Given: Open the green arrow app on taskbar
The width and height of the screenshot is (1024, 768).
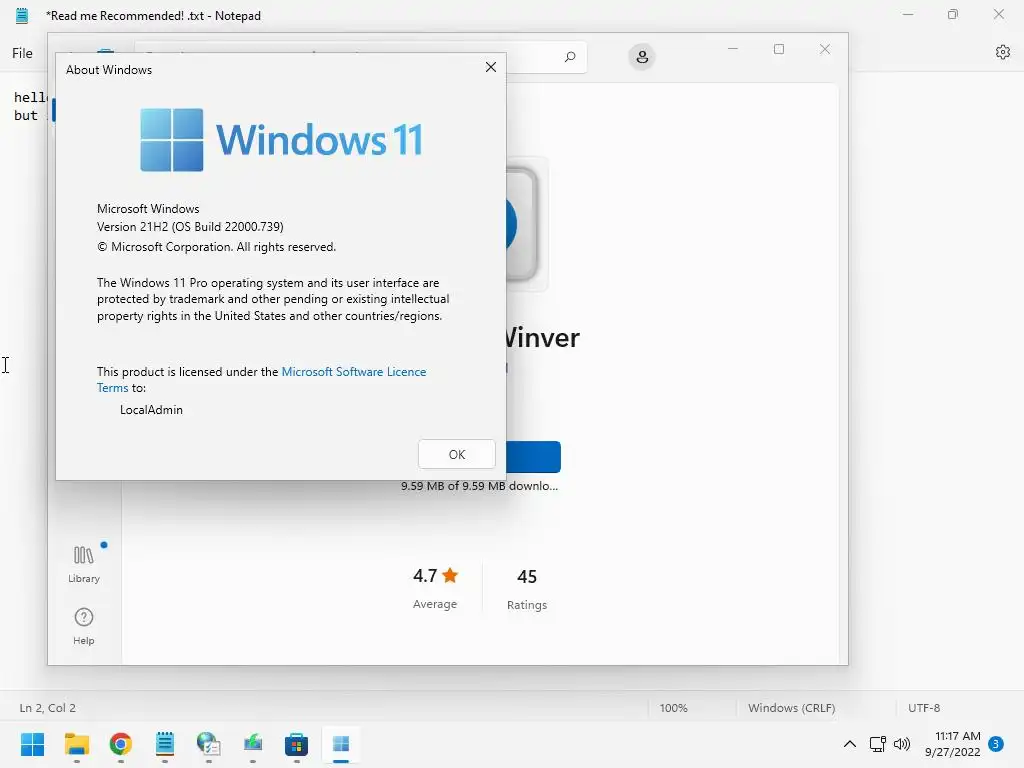Looking at the screenshot, I should click(x=253, y=744).
